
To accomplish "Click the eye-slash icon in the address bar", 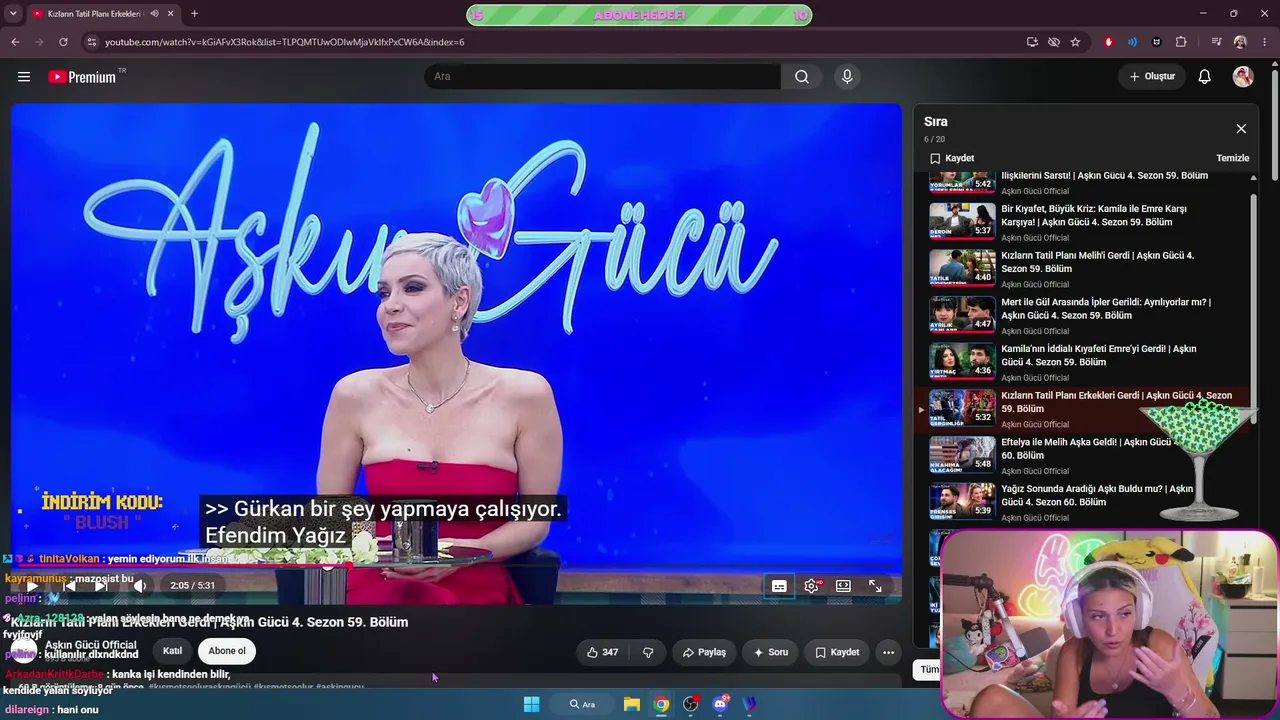I will click(x=1054, y=42).
